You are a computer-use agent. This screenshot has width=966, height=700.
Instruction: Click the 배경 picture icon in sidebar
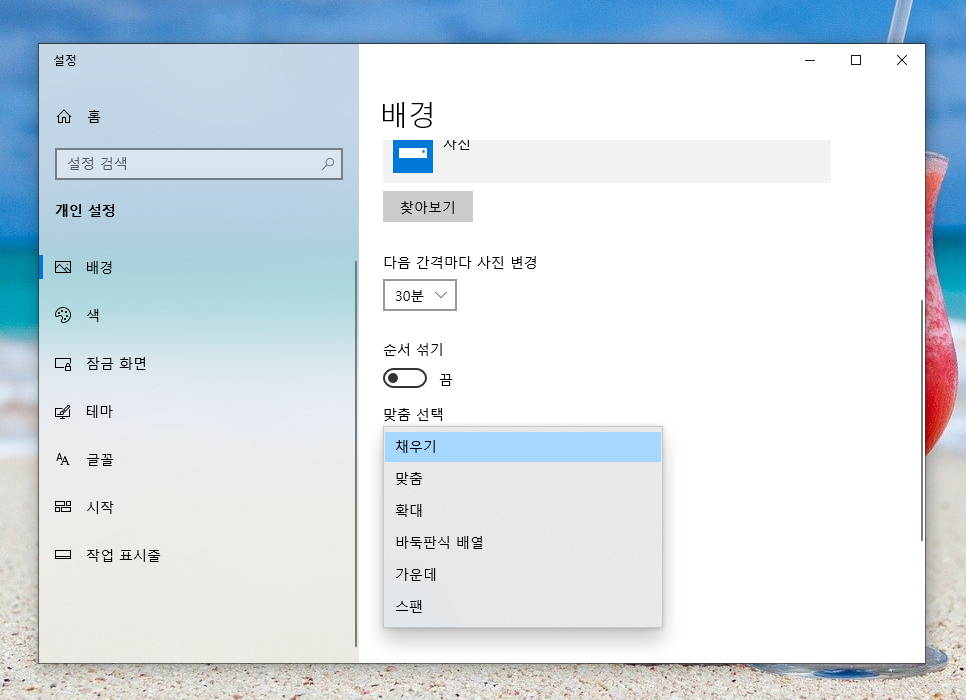point(63,267)
